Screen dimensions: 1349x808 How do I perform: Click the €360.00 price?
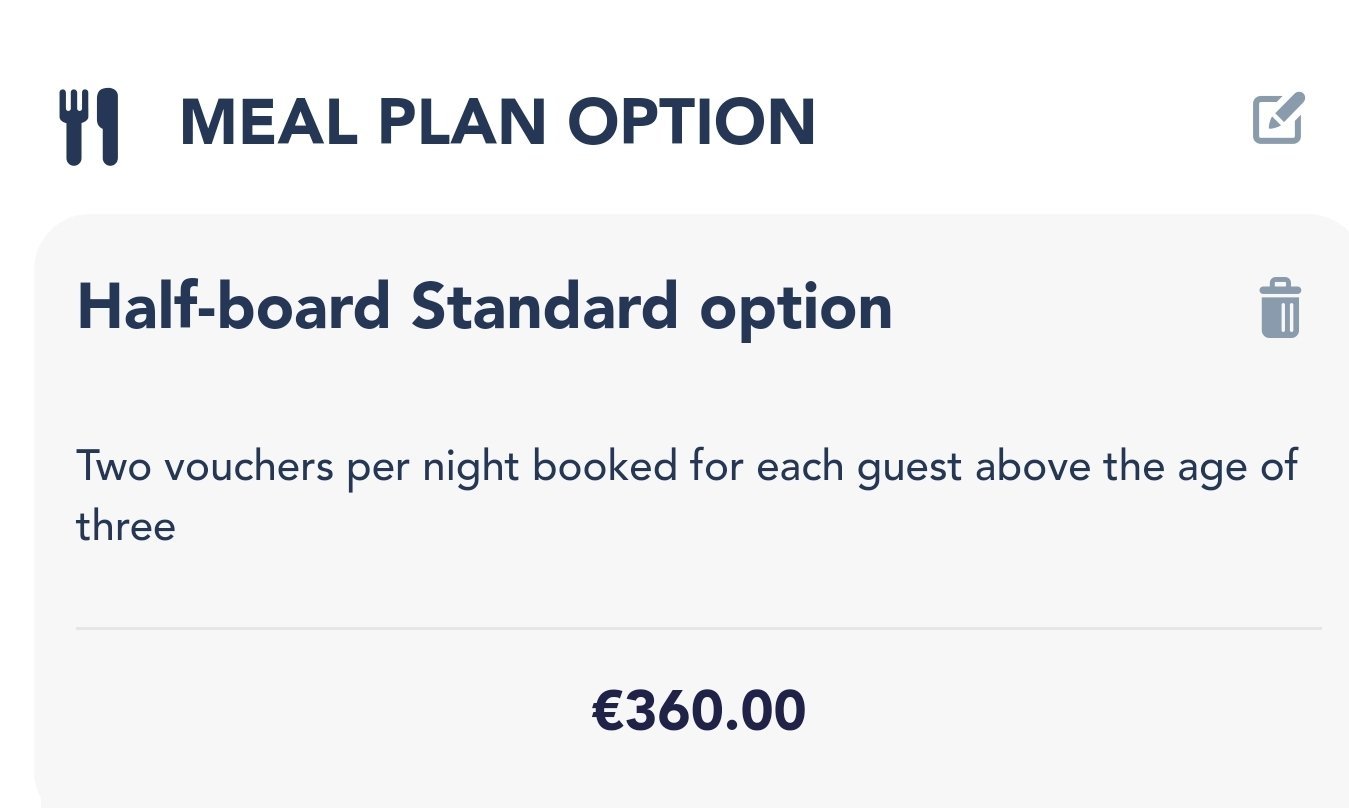coord(699,711)
